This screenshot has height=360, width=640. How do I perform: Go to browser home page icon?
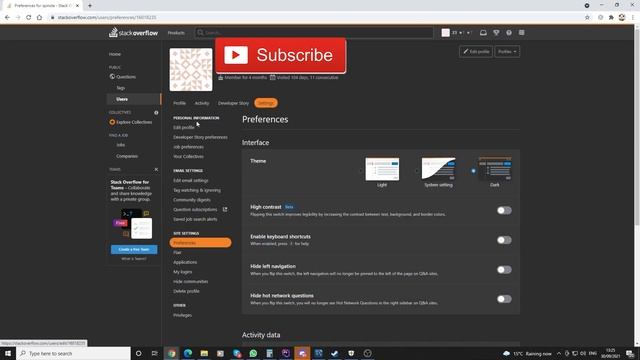click(x=39, y=18)
